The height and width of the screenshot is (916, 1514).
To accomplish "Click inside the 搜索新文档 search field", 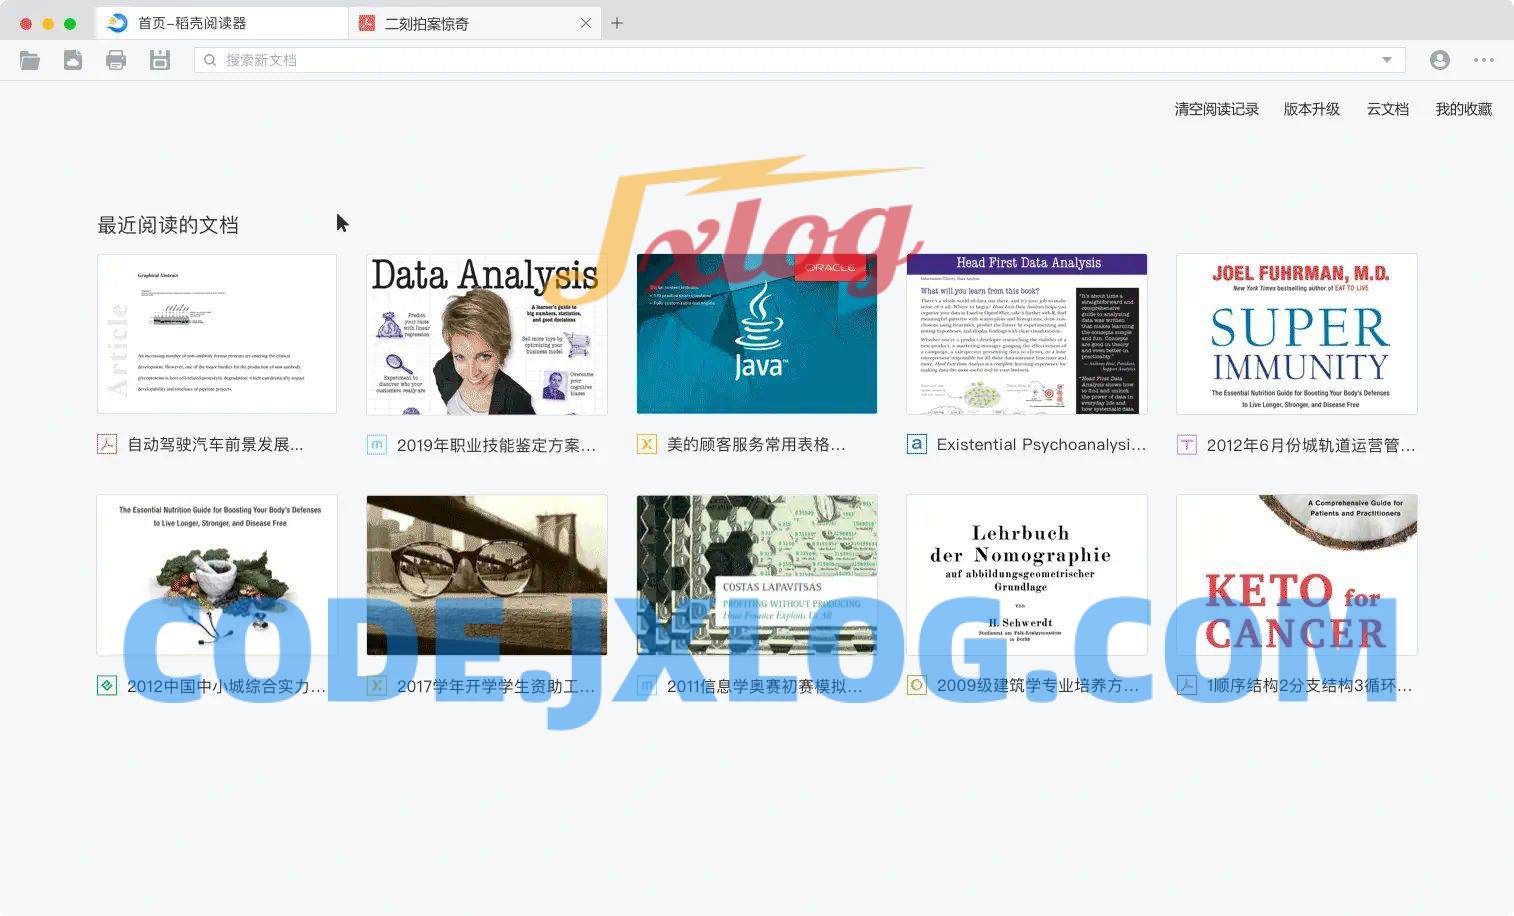I will 700,60.
